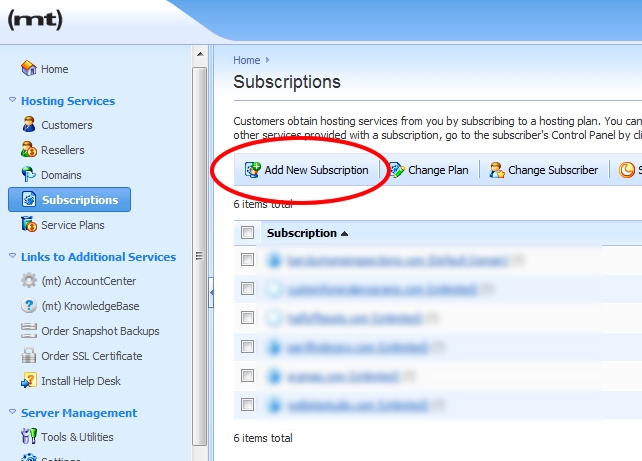Click the Home breadcrumb link
This screenshot has height=461, width=642.
point(246,60)
